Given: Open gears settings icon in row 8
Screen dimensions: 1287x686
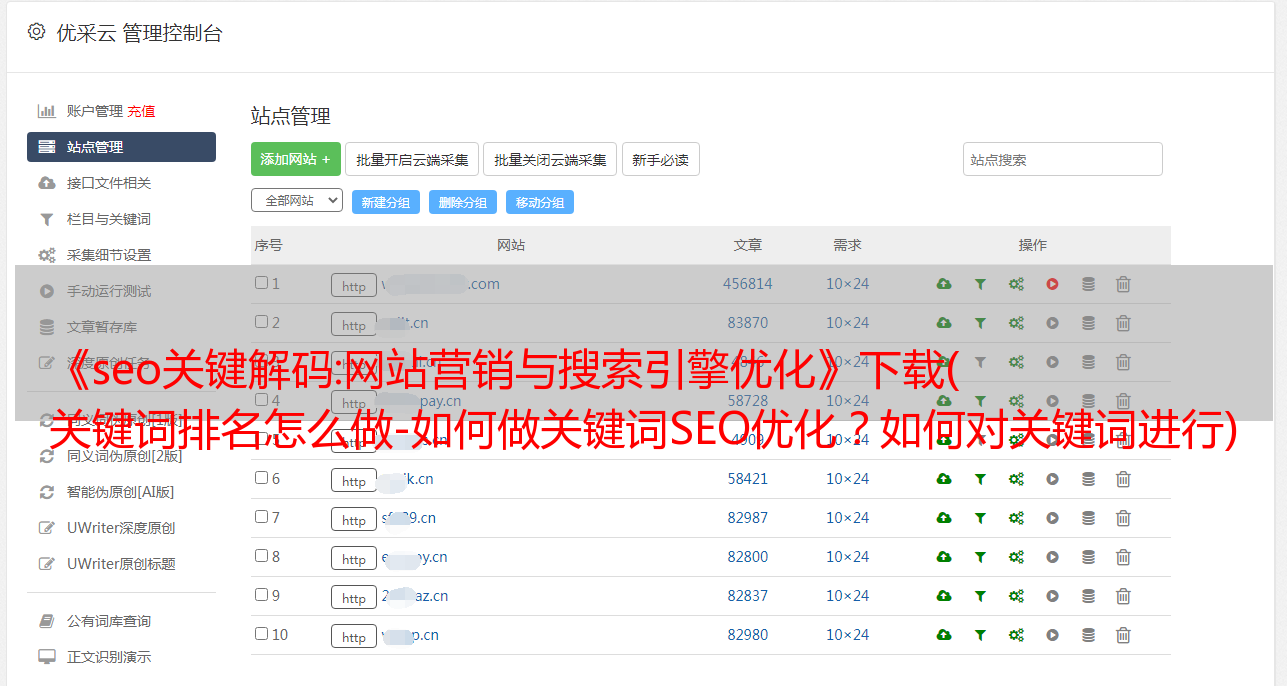Looking at the screenshot, I should click(x=1016, y=557).
